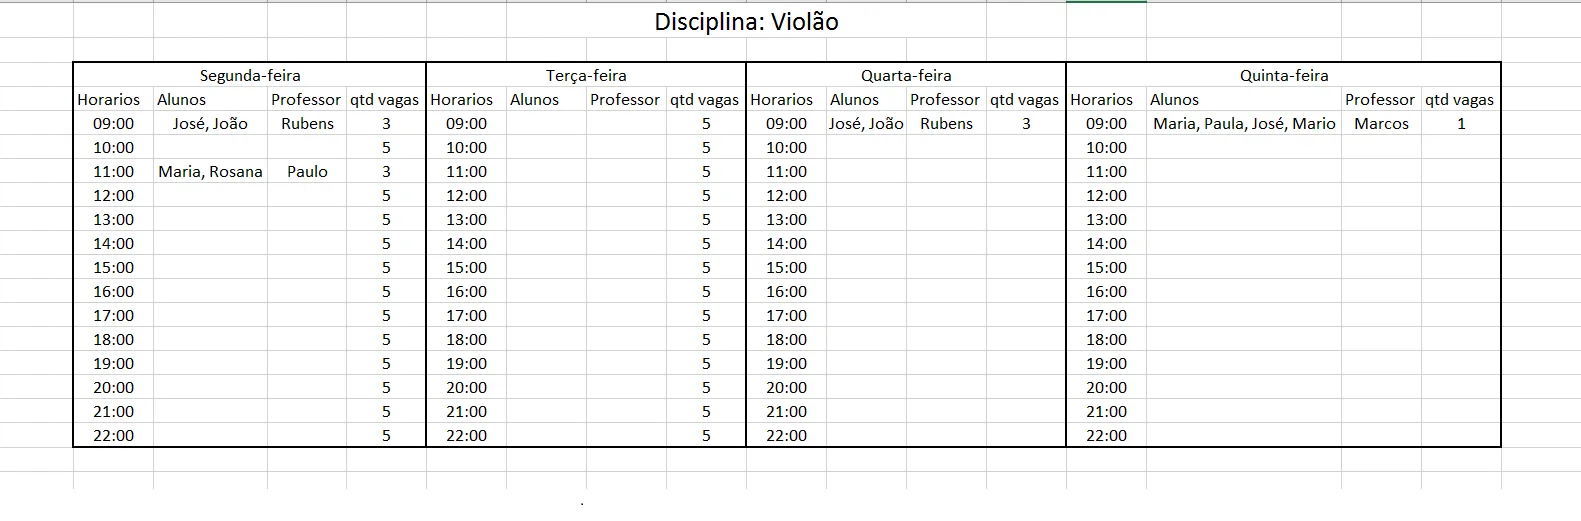The width and height of the screenshot is (1581, 521).
Task: Select the 'Alunos' header under Terça-feira
Action: [x=535, y=99]
